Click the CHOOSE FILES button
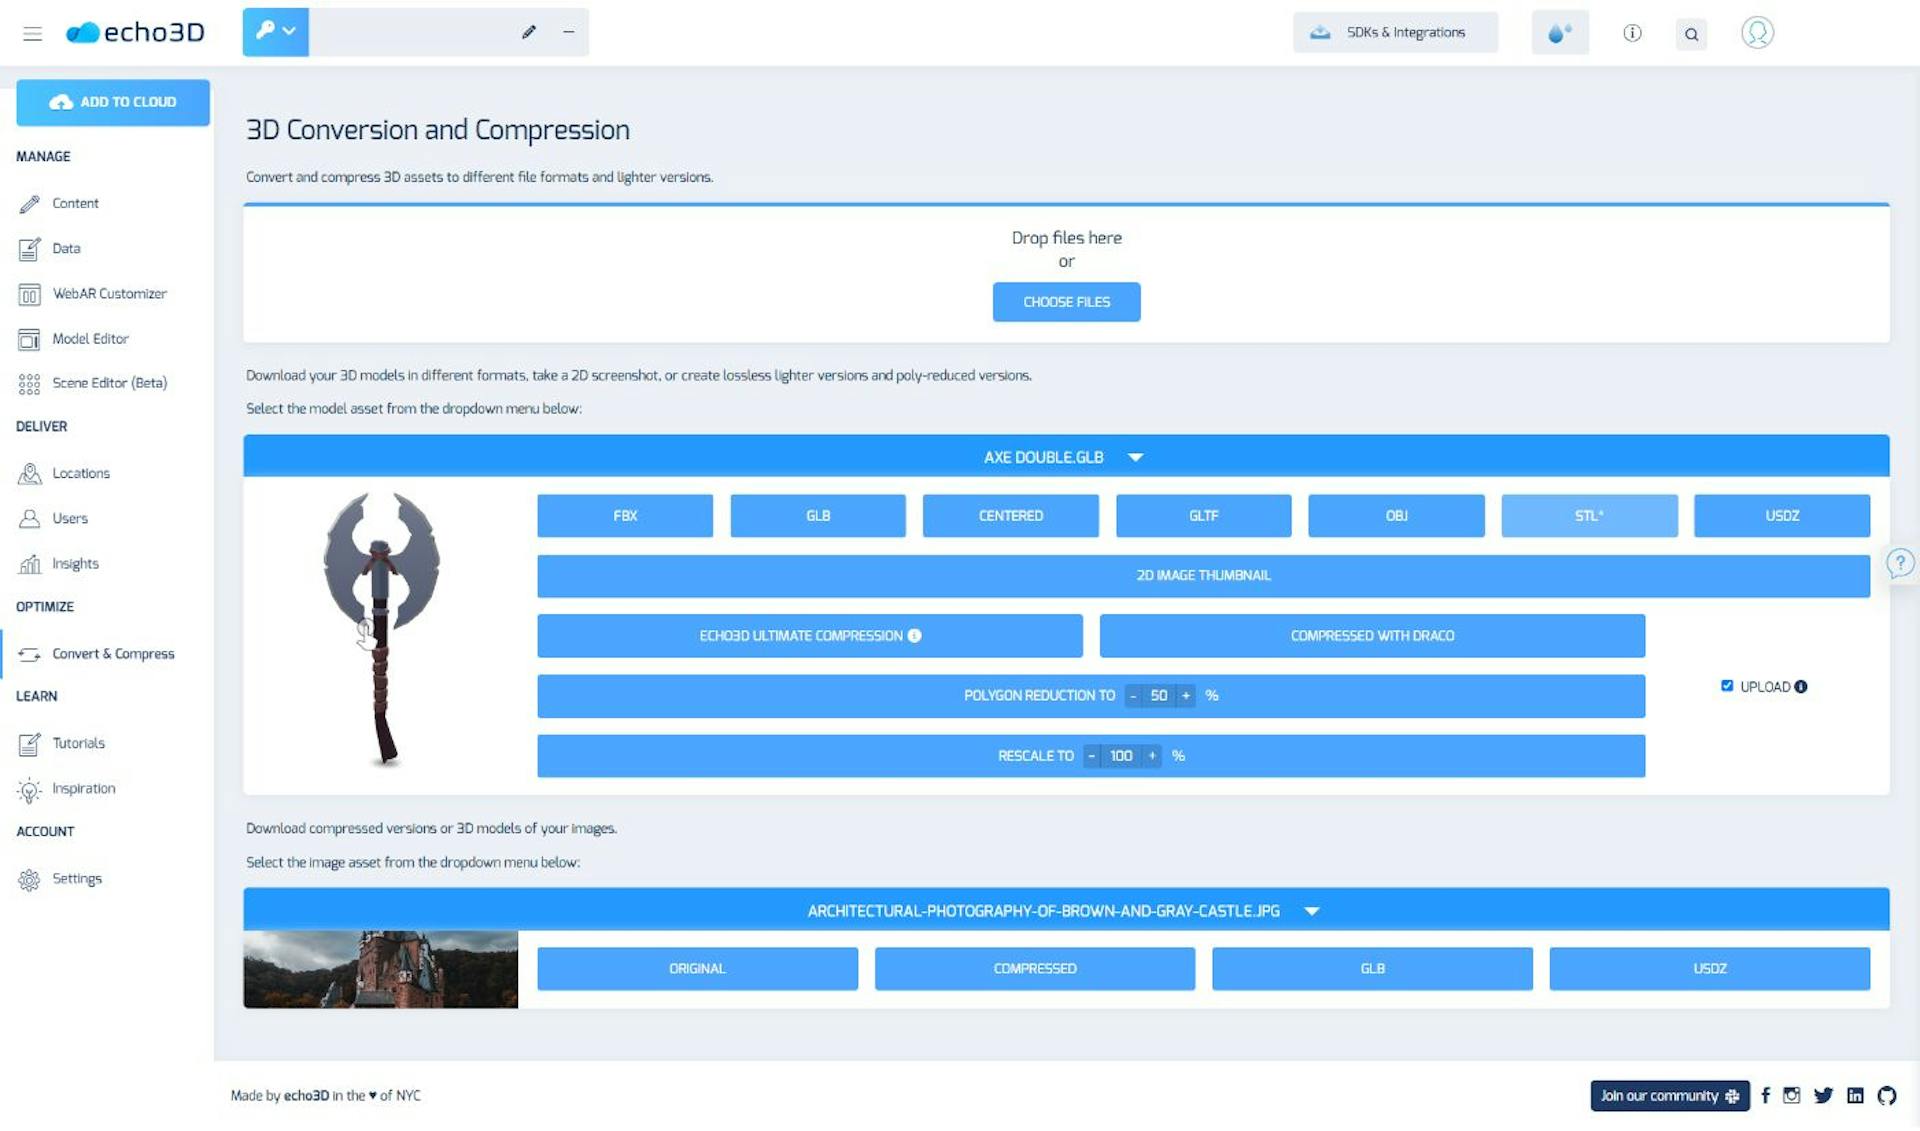 click(1066, 301)
